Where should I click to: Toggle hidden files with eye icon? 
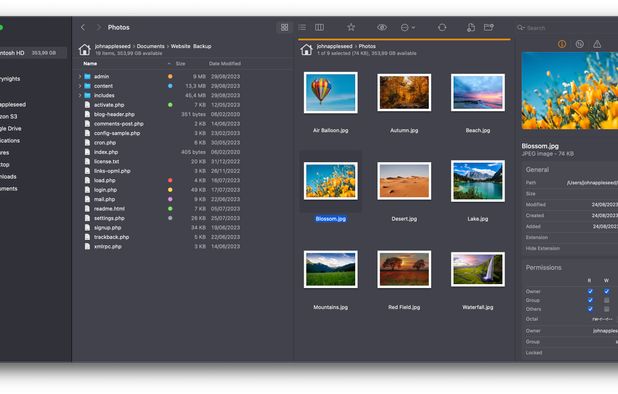coord(382,27)
